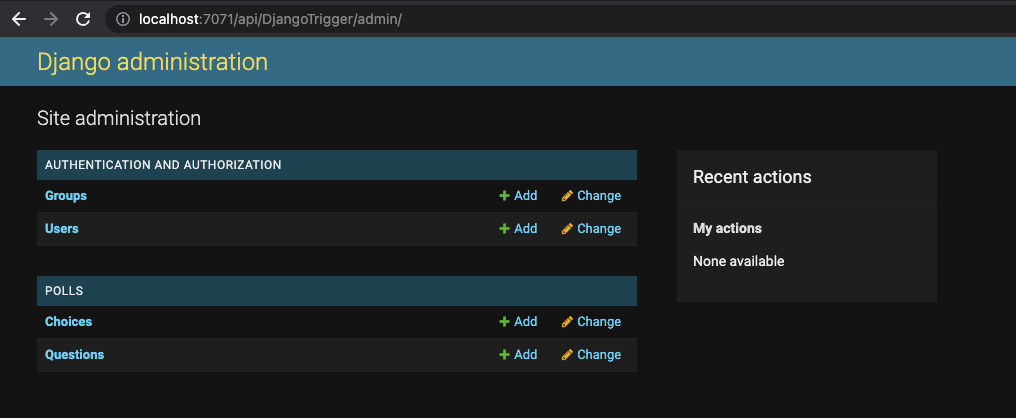This screenshot has width=1016, height=418.
Task: Open the Groups model link
Action: pyautogui.click(x=65, y=196)
